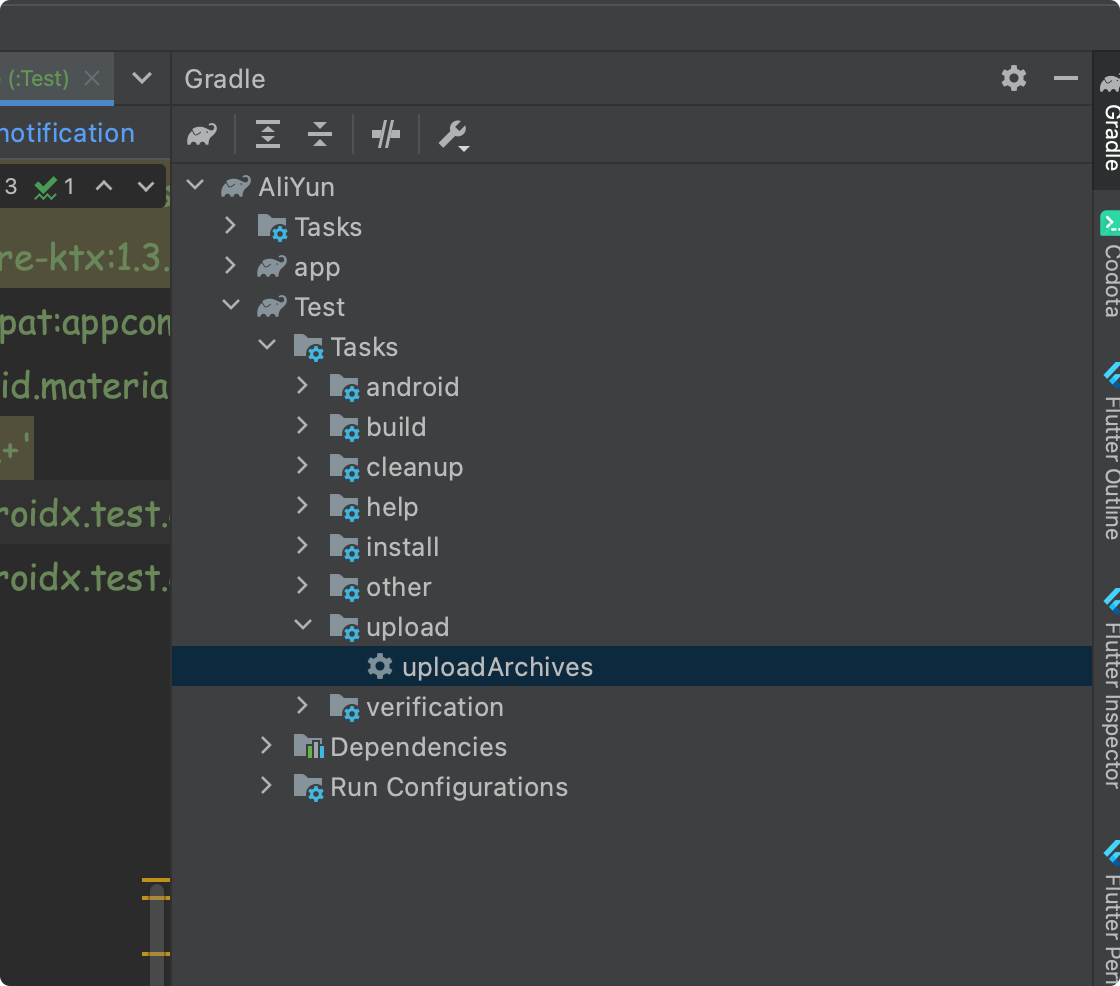1120x986 pixels.
Task: Toggle Gradle offline mode icon
Action: point(386,134)
